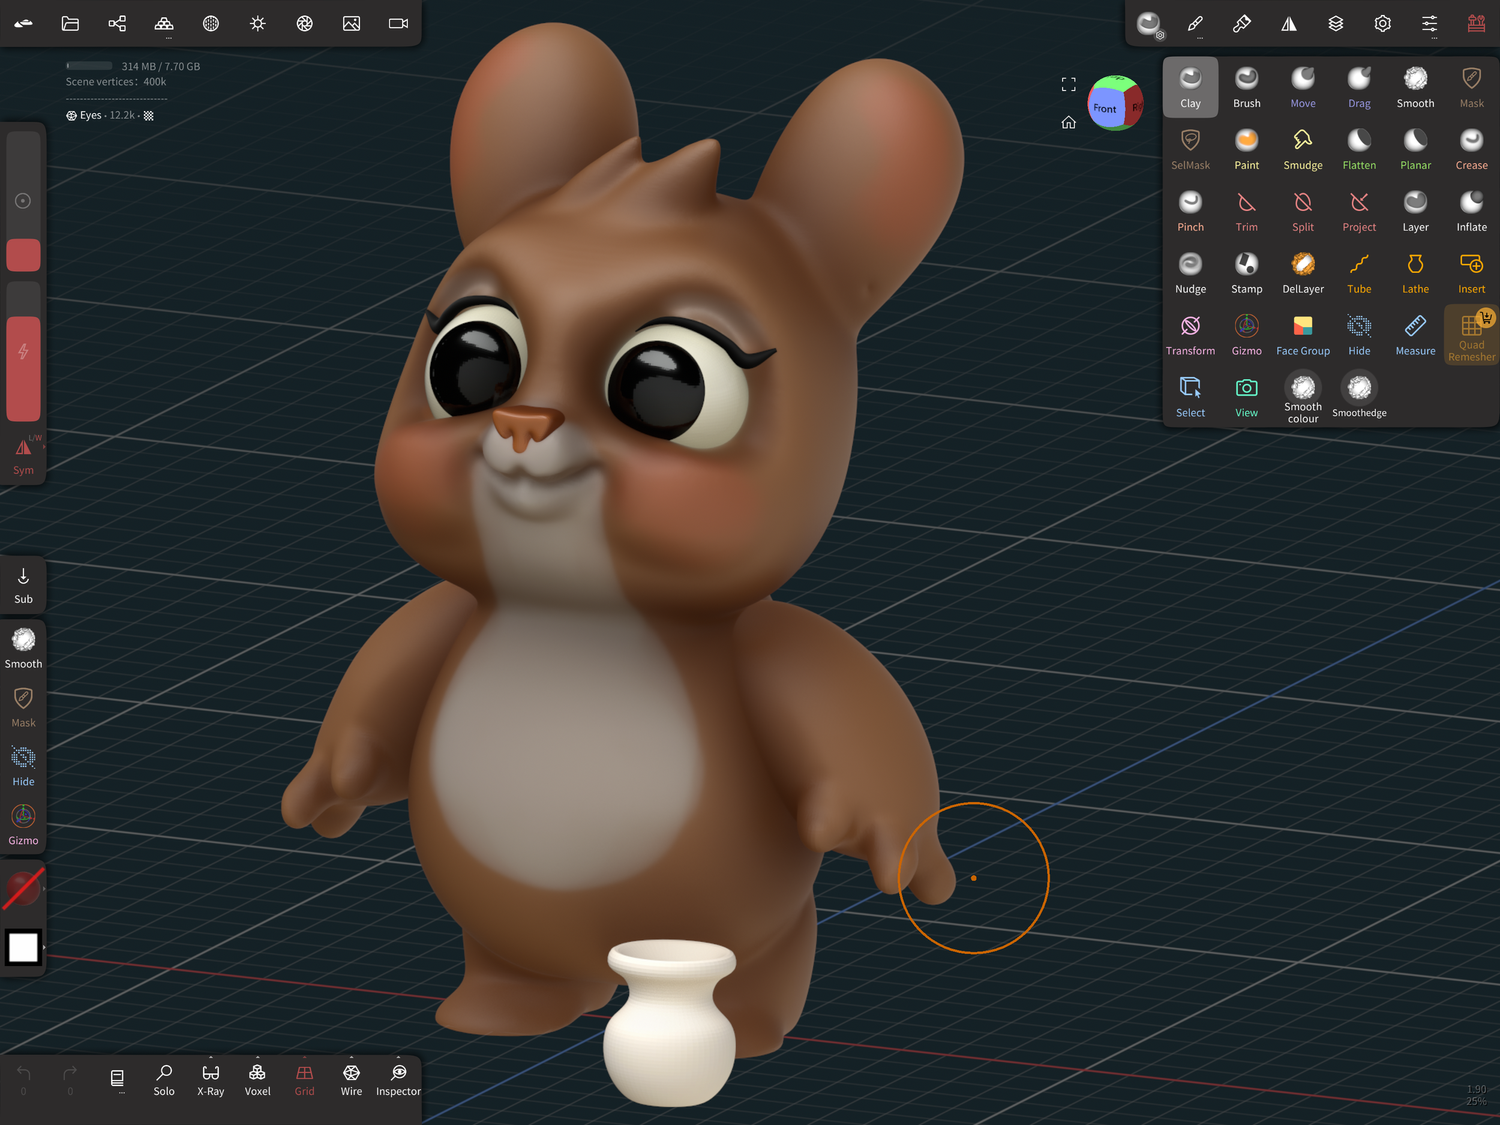Enable X-Ray viewing mode
1500x1125 pixels.
(210, 1080)
